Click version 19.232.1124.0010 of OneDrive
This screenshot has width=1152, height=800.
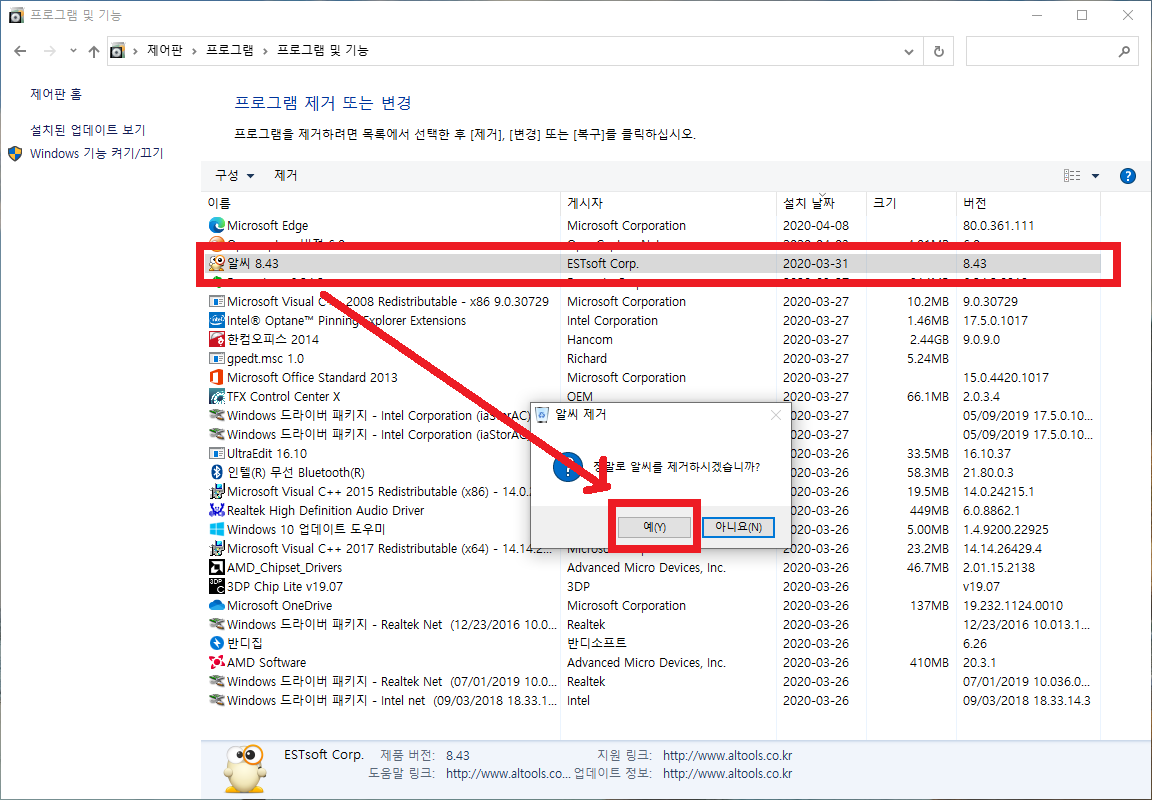tap(1013, 605)
